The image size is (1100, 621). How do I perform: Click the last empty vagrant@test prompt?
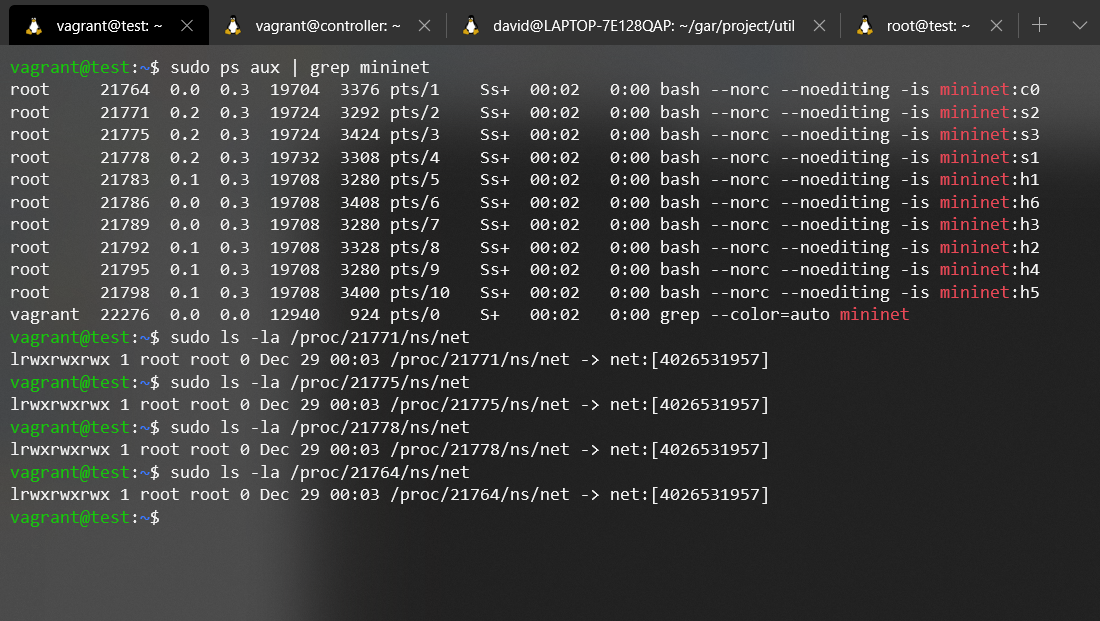click(85, 518)
